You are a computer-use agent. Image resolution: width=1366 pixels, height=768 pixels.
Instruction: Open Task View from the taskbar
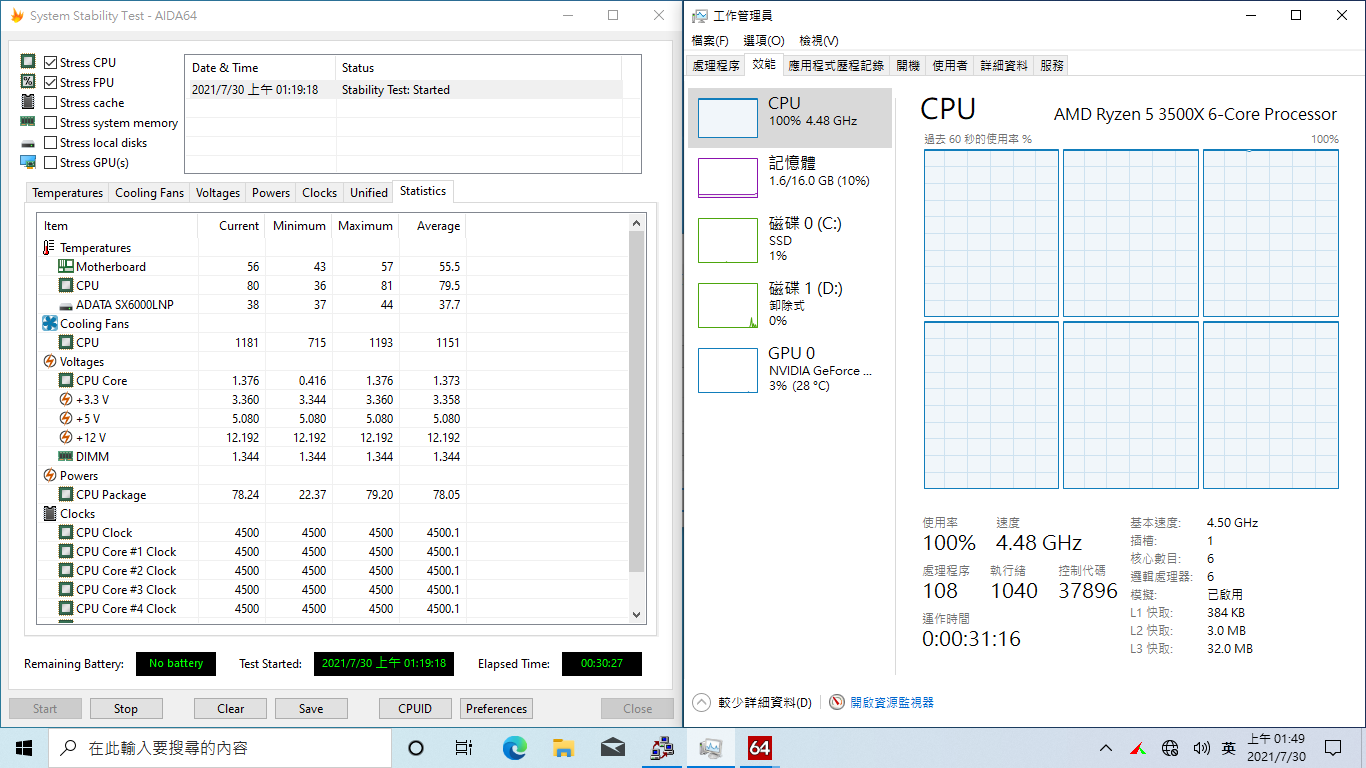464,747
